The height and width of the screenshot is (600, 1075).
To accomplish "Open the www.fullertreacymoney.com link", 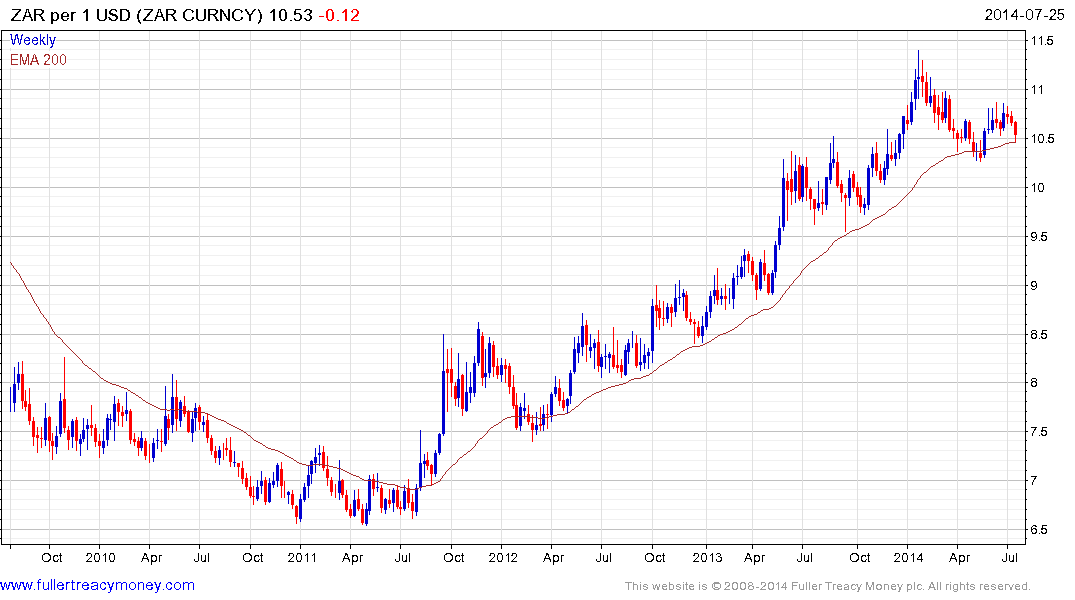I will pos(97,585).
